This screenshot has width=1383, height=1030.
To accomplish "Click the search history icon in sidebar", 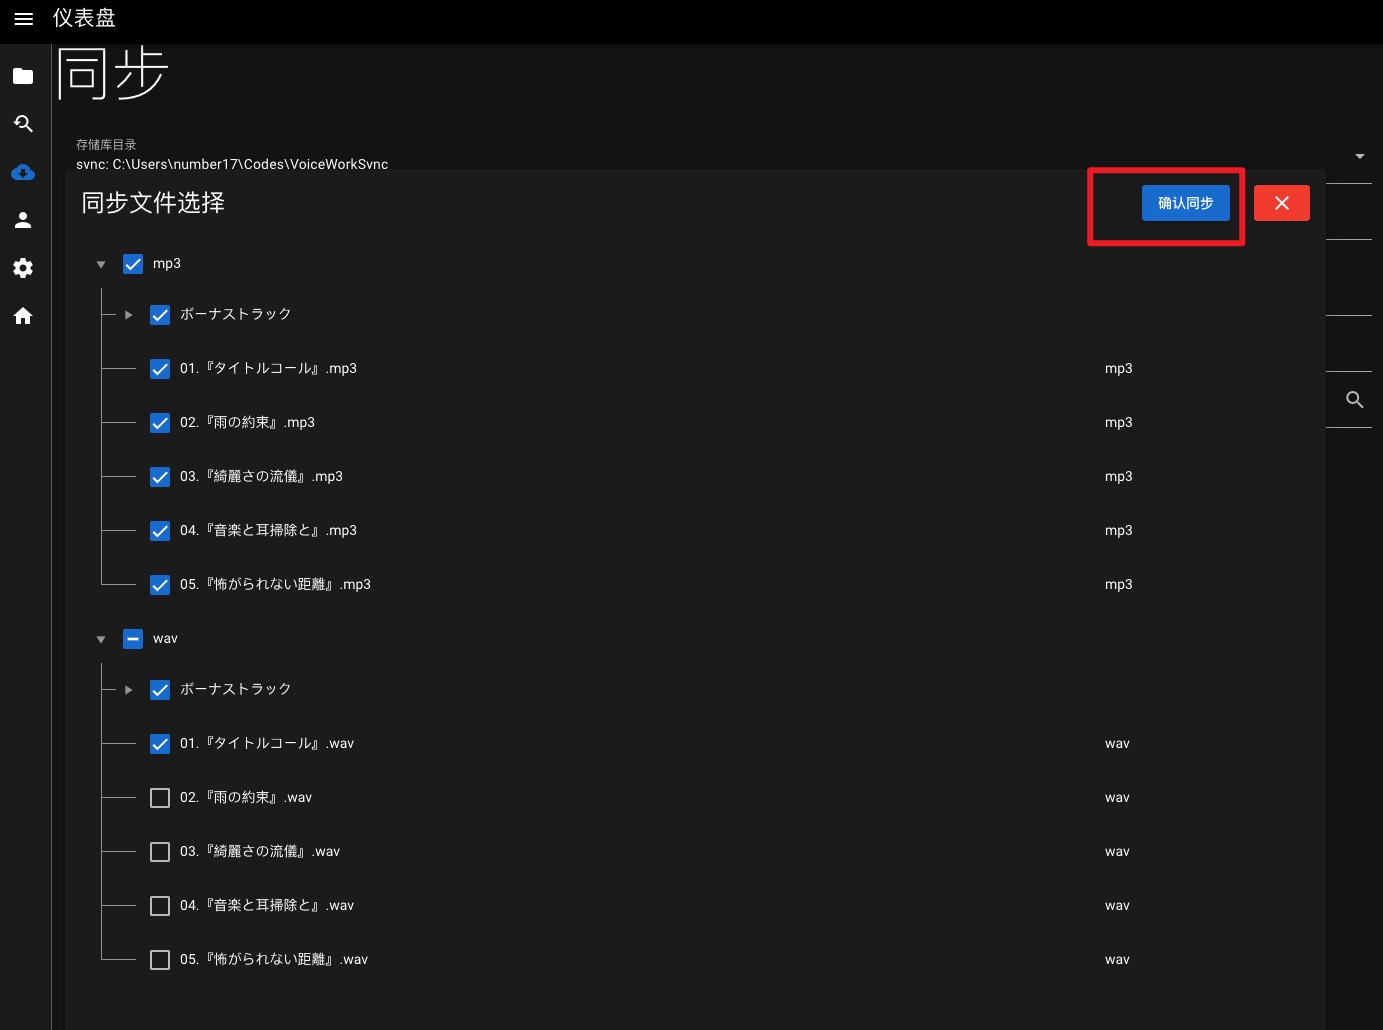I will pyautogui.click(x=23, y=124).
